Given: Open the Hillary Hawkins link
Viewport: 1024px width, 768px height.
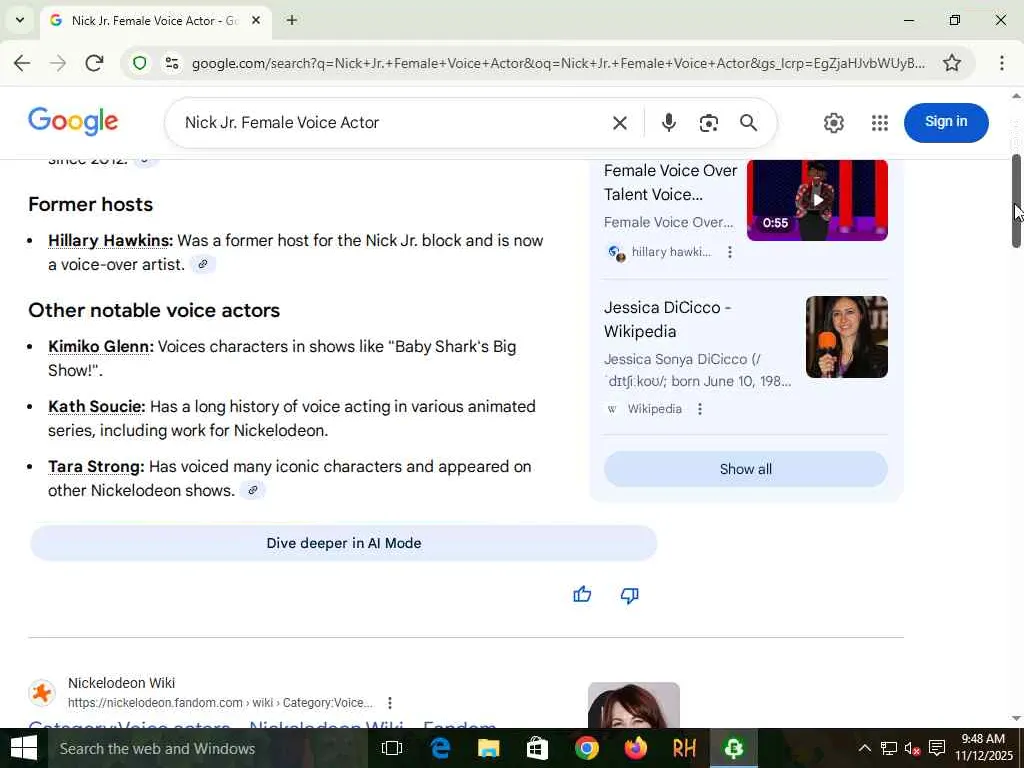Looking at the screenshot, I should pyautogui.click(x=110, y=241).
